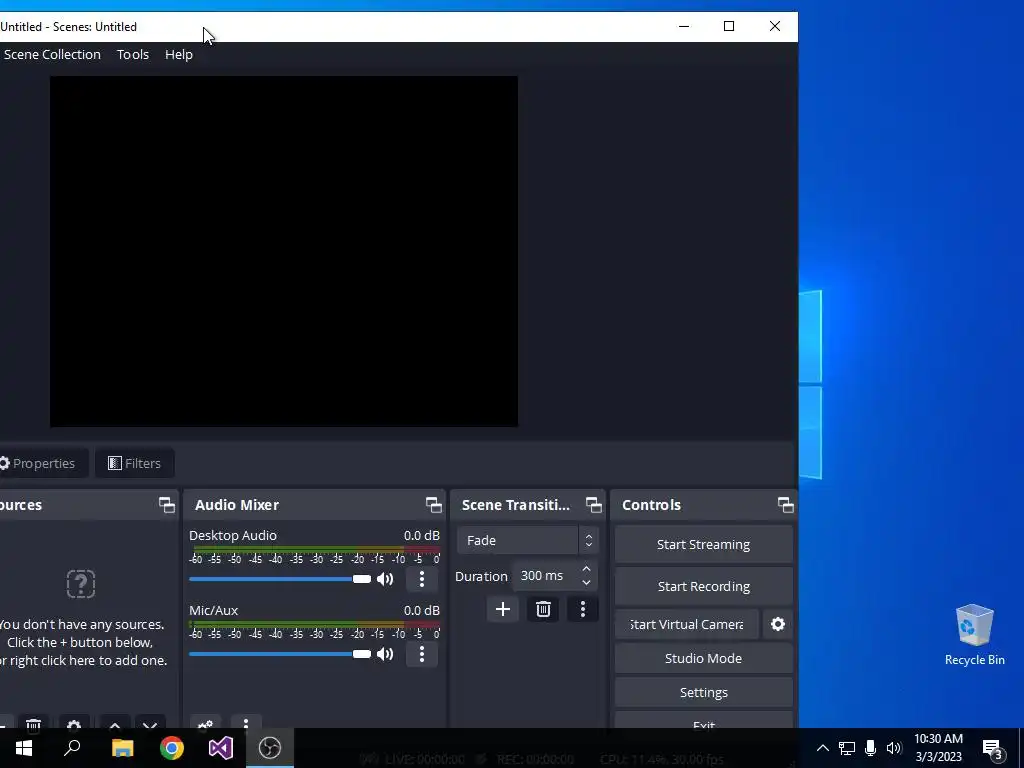The width and height of the screenshot is (1024, 768).
Task: Show hidden system tray icons
Action: pos(823,748)
